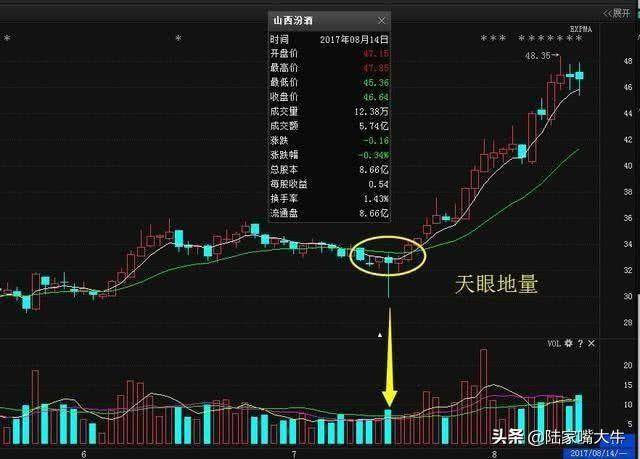Open the VOL indicator settings gear
Screen dimensions: 640x459
569,344
